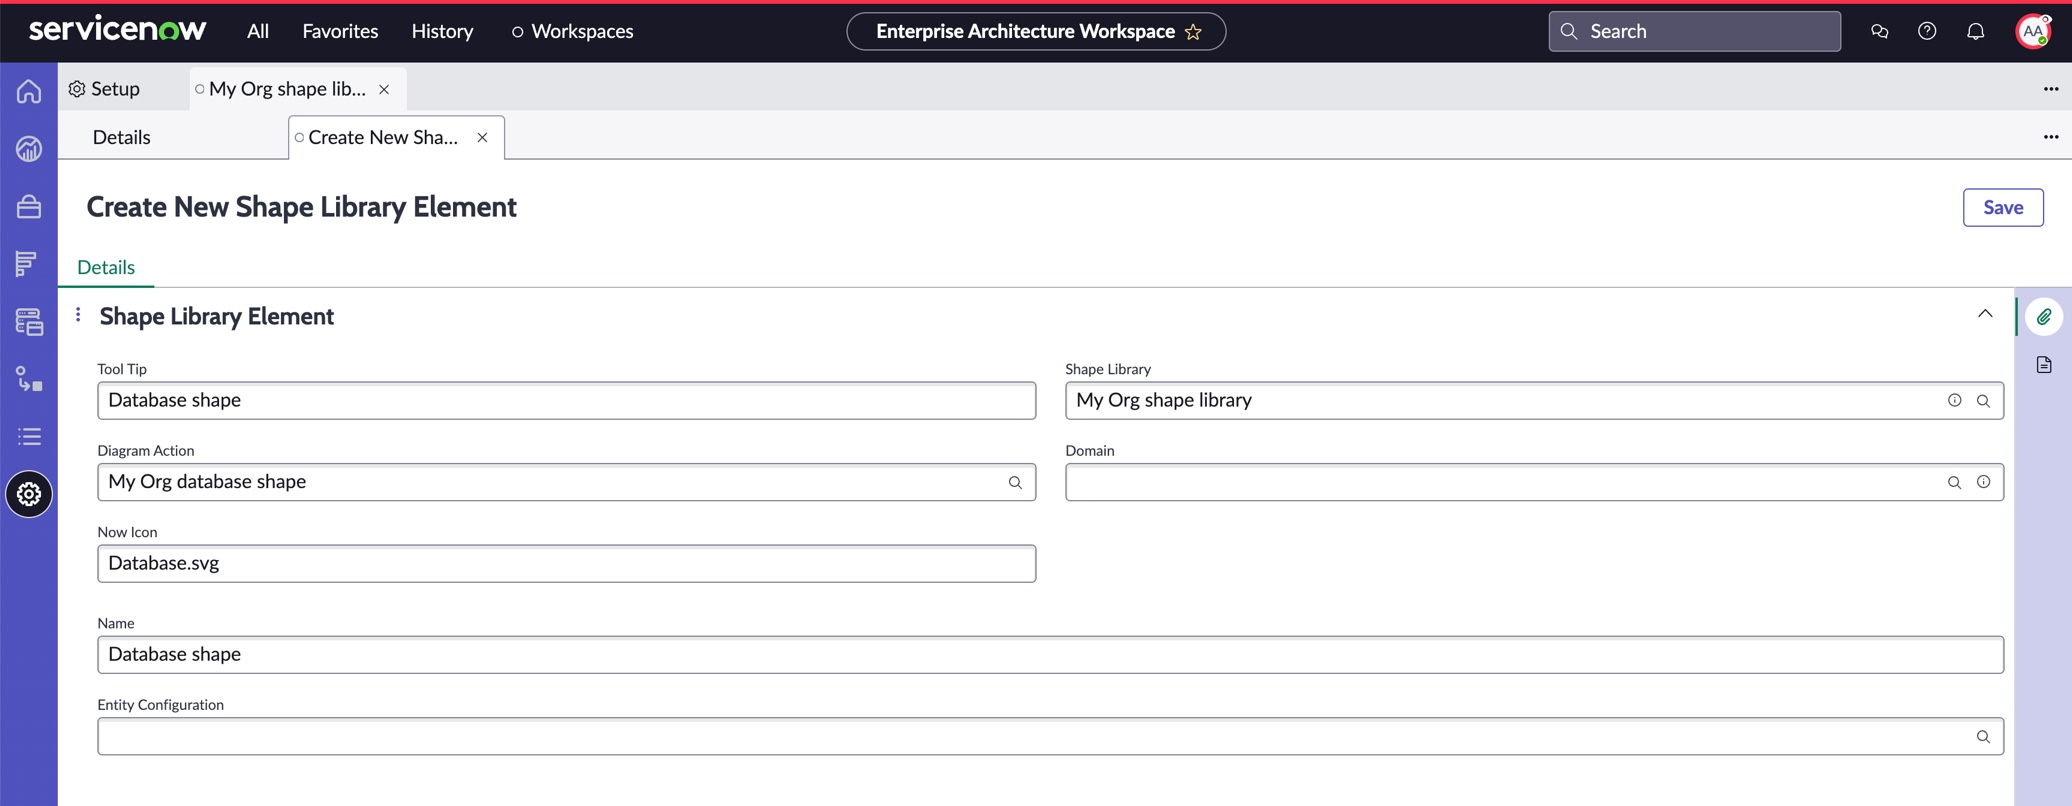Open the attachments paperclip icon
This screenshot has height=806, width=2072.
coord(2044,317)
